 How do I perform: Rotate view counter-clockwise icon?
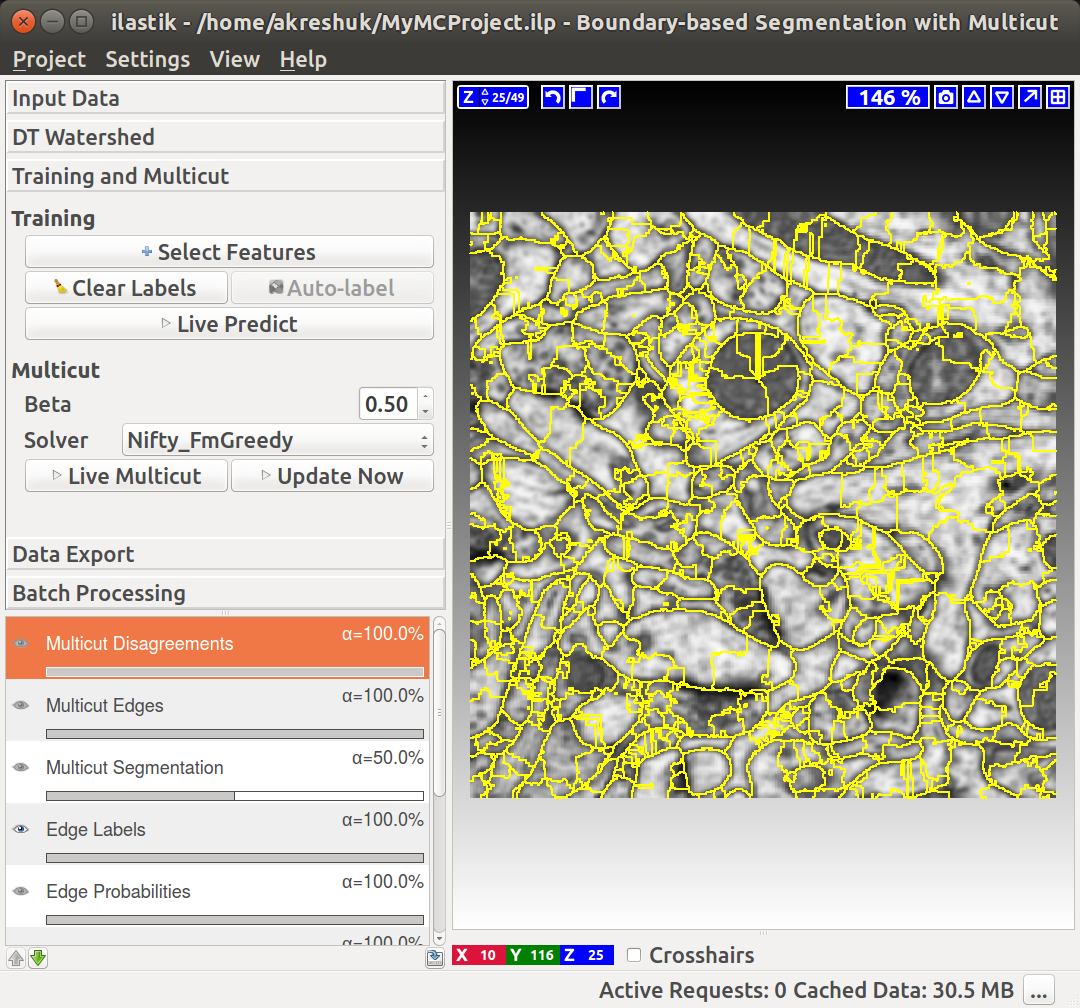552,97
